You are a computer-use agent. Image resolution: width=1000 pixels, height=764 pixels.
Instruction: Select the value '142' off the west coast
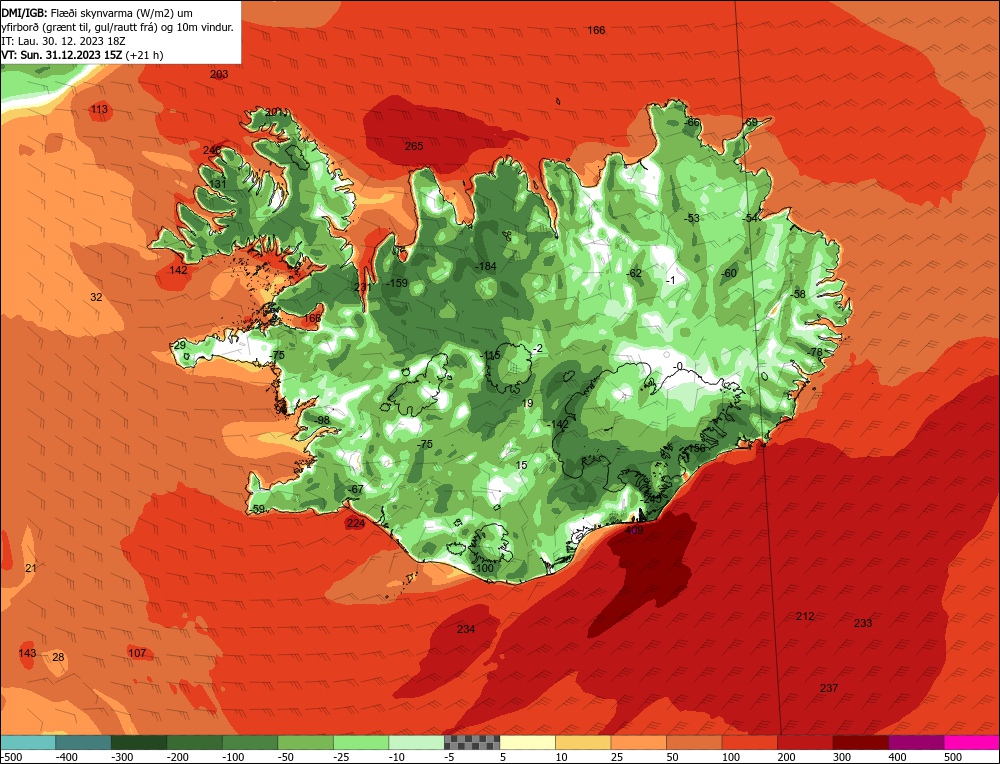pyautogui.click(x=178, y=270)
